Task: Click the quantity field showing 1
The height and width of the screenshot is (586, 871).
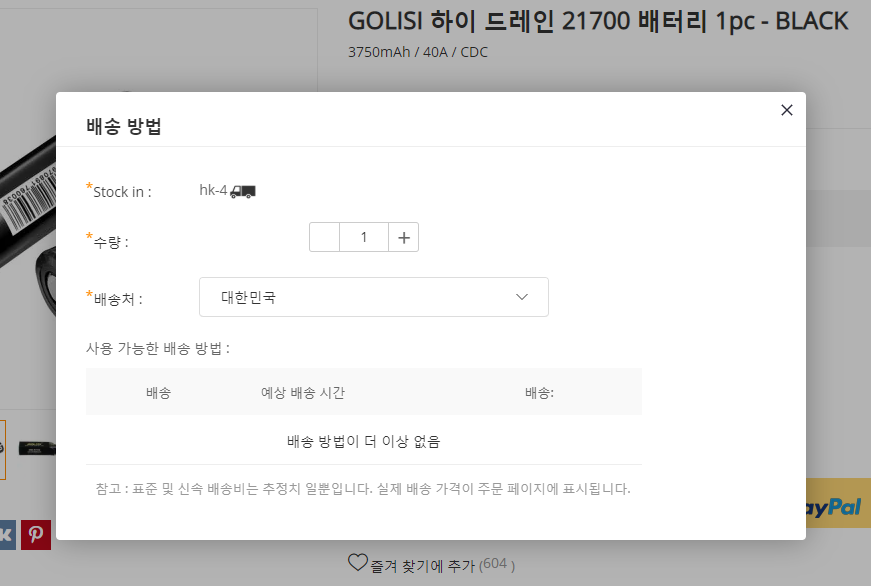Action: point(364,237)
